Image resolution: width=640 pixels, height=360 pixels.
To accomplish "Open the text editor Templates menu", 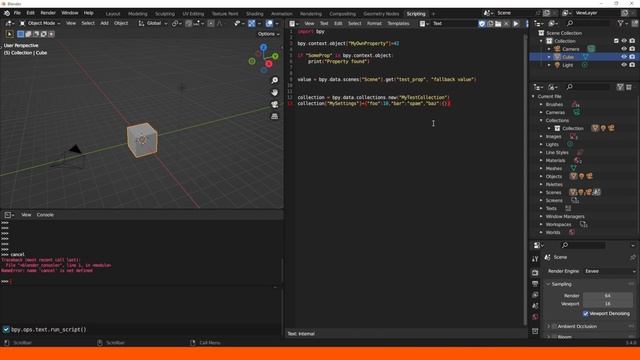I will tap(398, 24).
